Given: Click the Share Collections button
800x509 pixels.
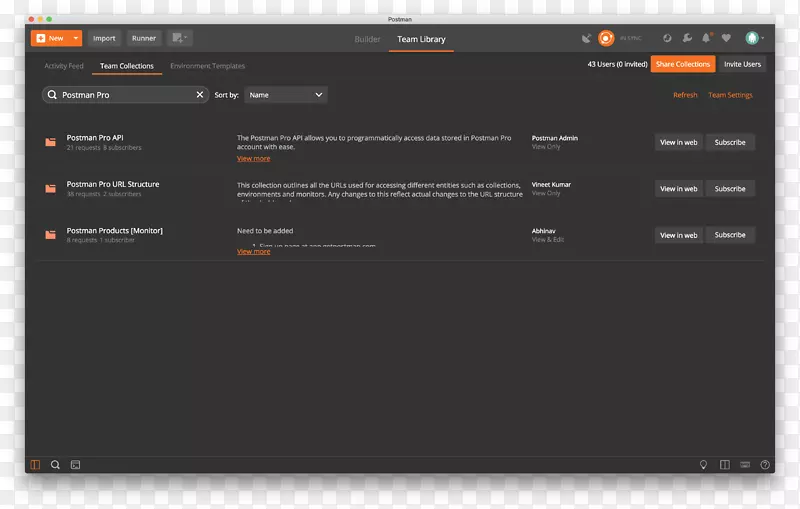Looking at the screenshot, I should [x=682, y=64].
